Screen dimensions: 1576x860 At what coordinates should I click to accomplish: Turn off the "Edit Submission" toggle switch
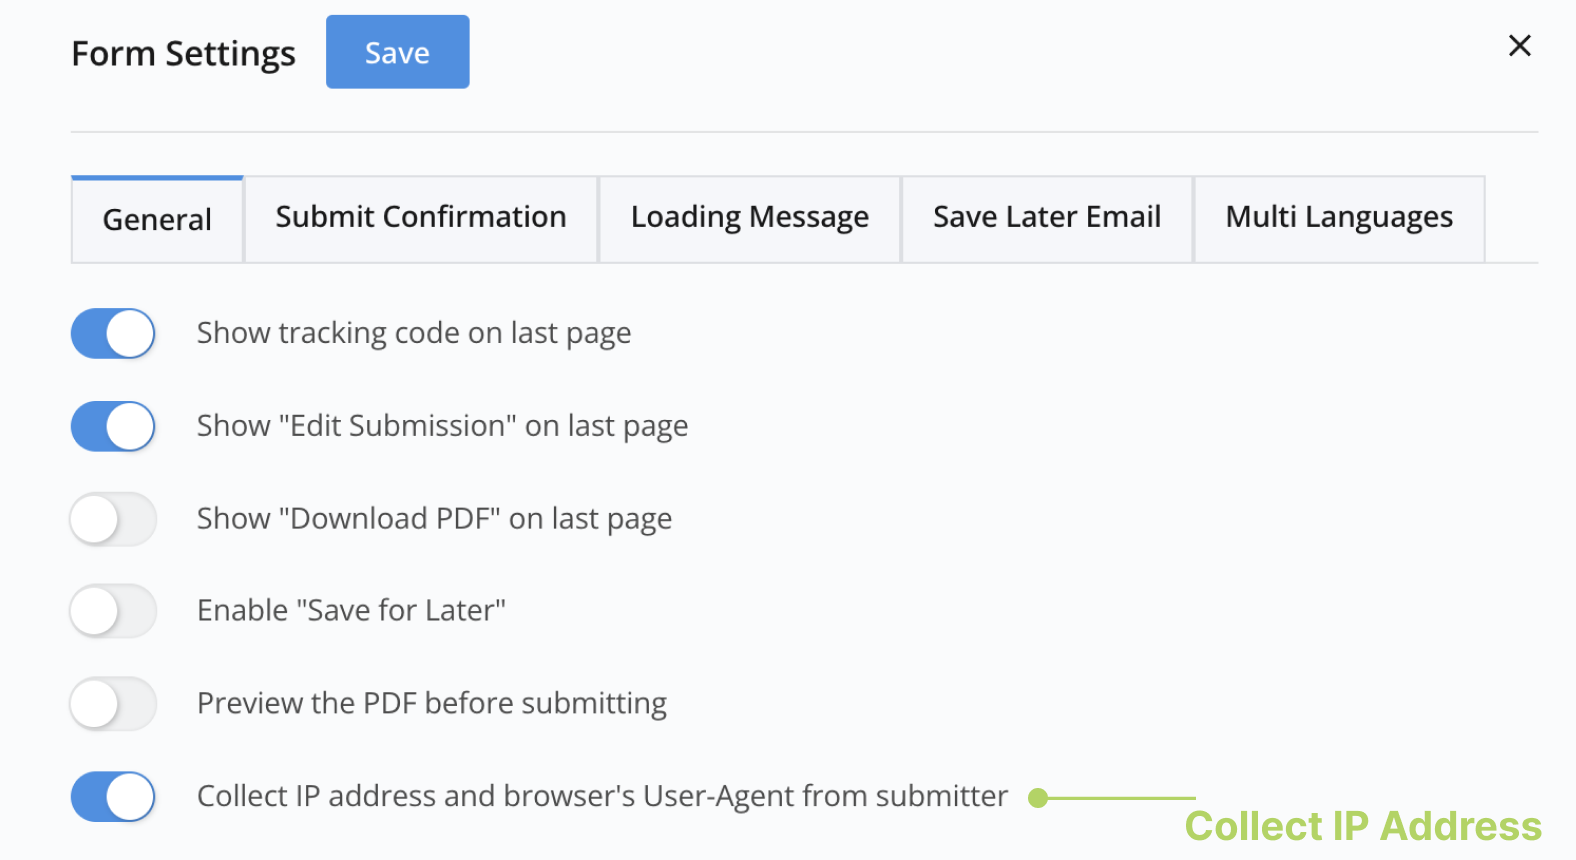(x=113, y=426)
